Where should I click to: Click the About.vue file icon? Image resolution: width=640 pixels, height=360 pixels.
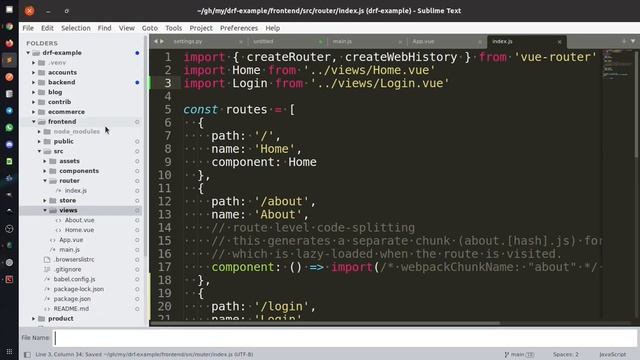(58, 220)
